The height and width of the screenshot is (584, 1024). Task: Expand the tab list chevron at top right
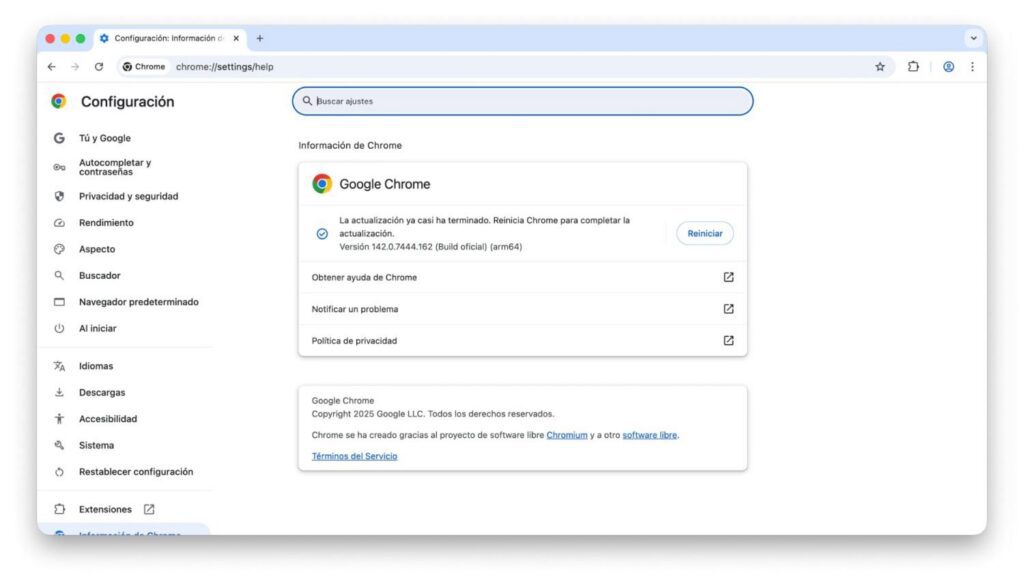pos(971,38)
